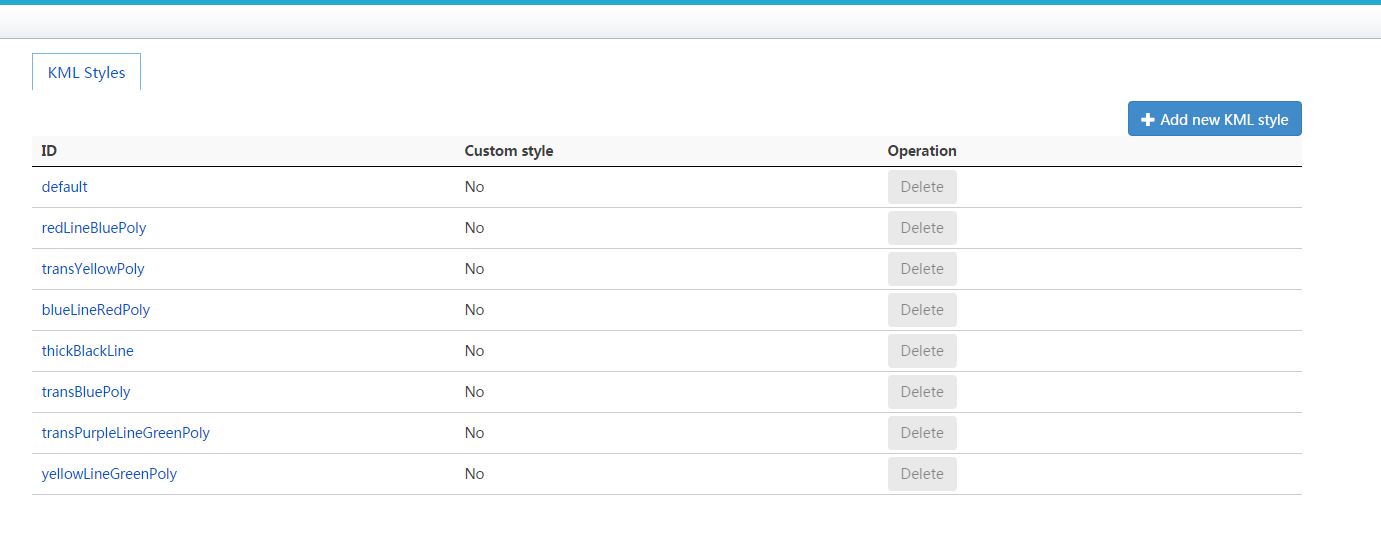Image resolution: width=1381 pixels, height=551 pixels.
Task: Click Delete in the transYellowPoly row
Action: [922, 269]
